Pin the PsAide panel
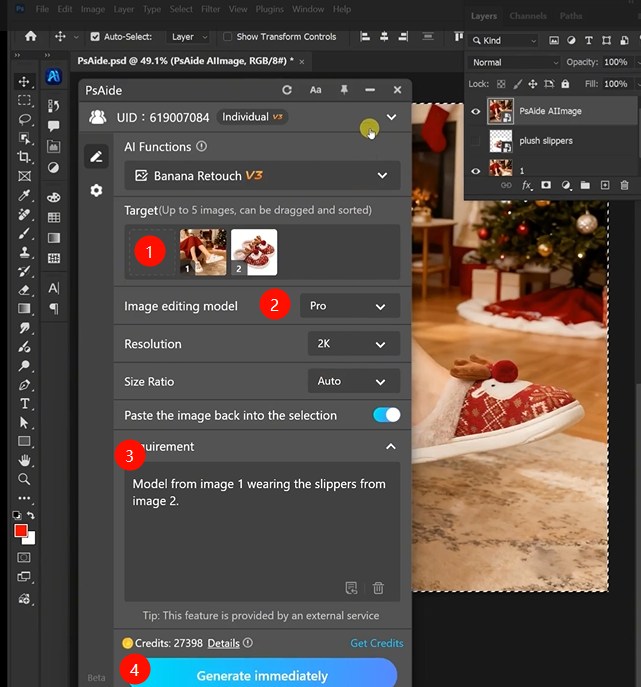641x687 pixels. (x=343, y=90)
